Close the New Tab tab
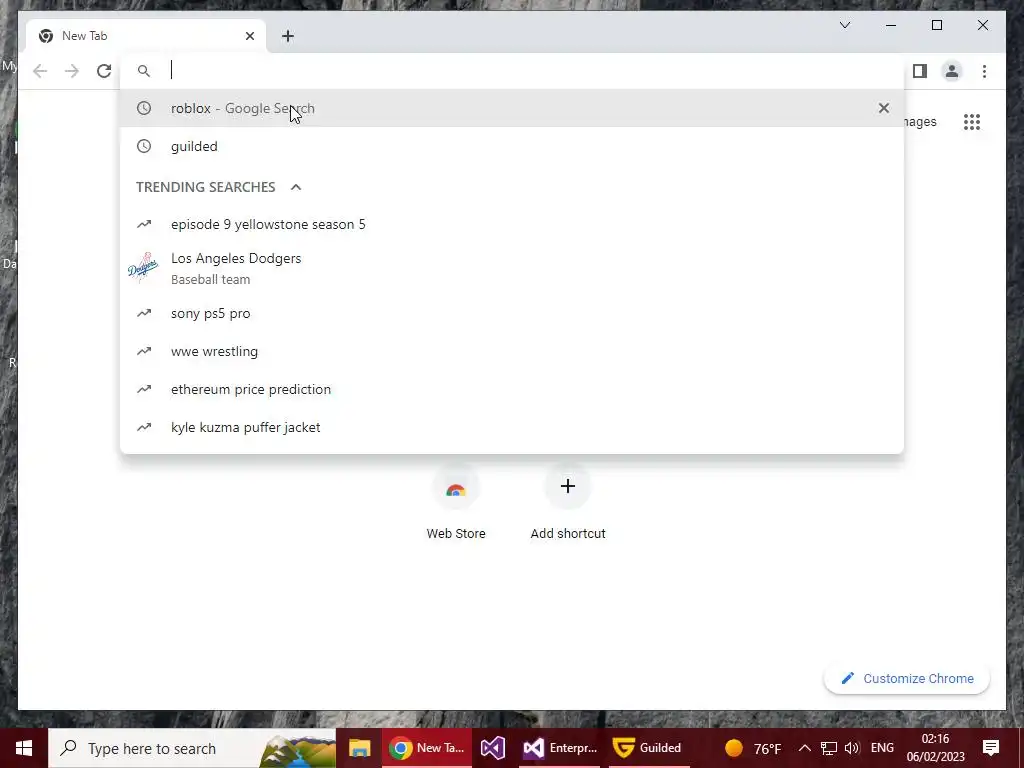The image size is (1024, 768). [x=249, y=36]
